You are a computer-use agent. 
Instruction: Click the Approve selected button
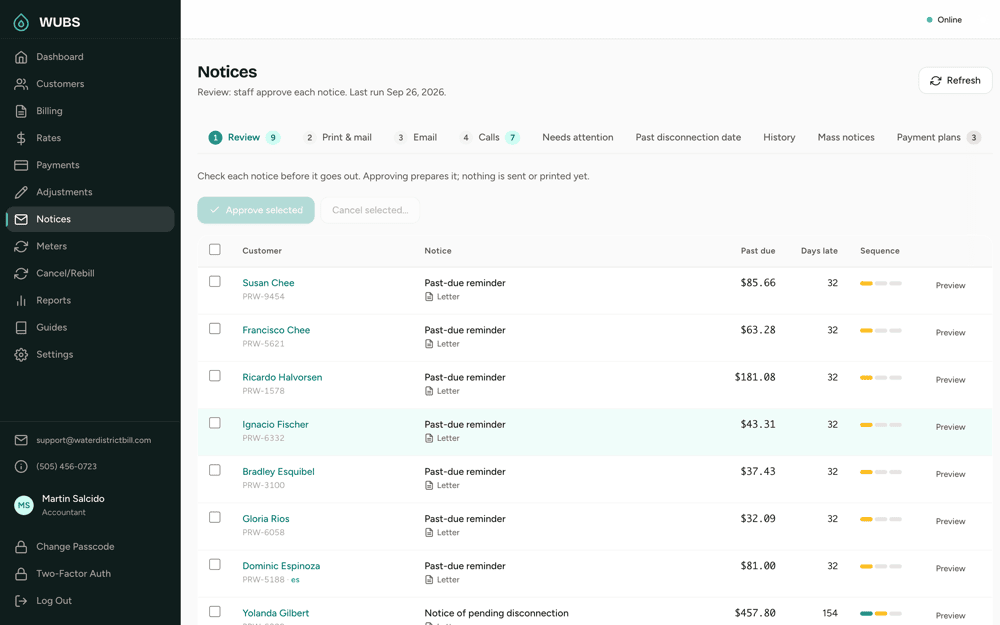coord(256,210)
